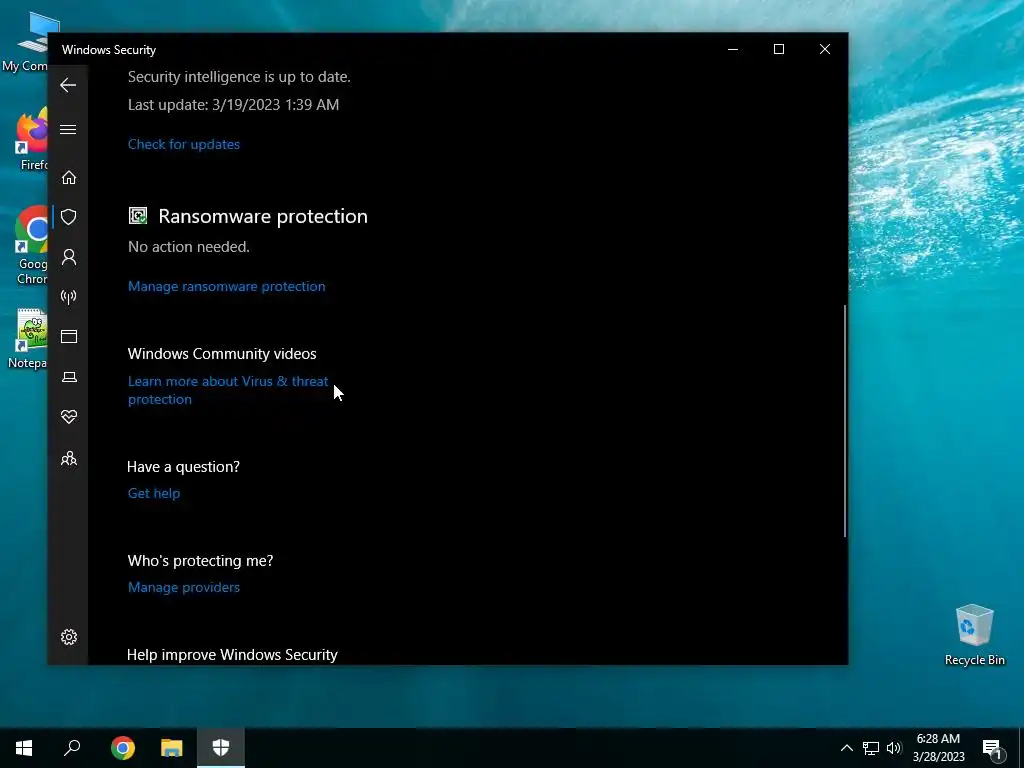Launch Chrome from the taskbar
Screen dimensions: 1024x768
123,748
